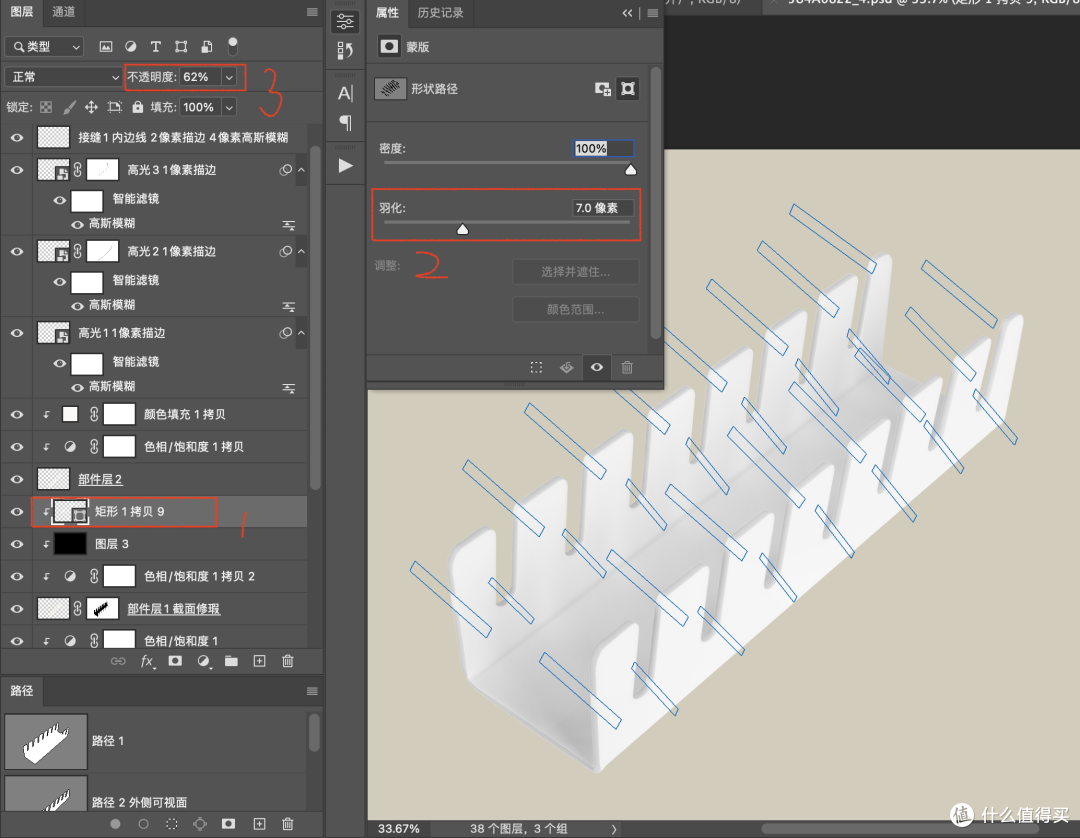Viewport: 1080px width, 838px height.
Task: Filter layers by type (T) icon
Action: [x=156, y=47]
